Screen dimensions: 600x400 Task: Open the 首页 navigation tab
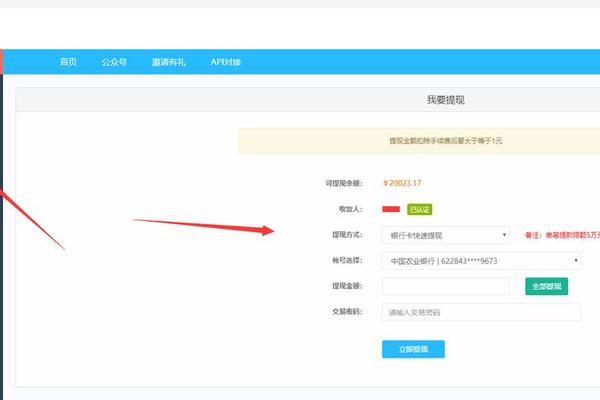(68, 62)
